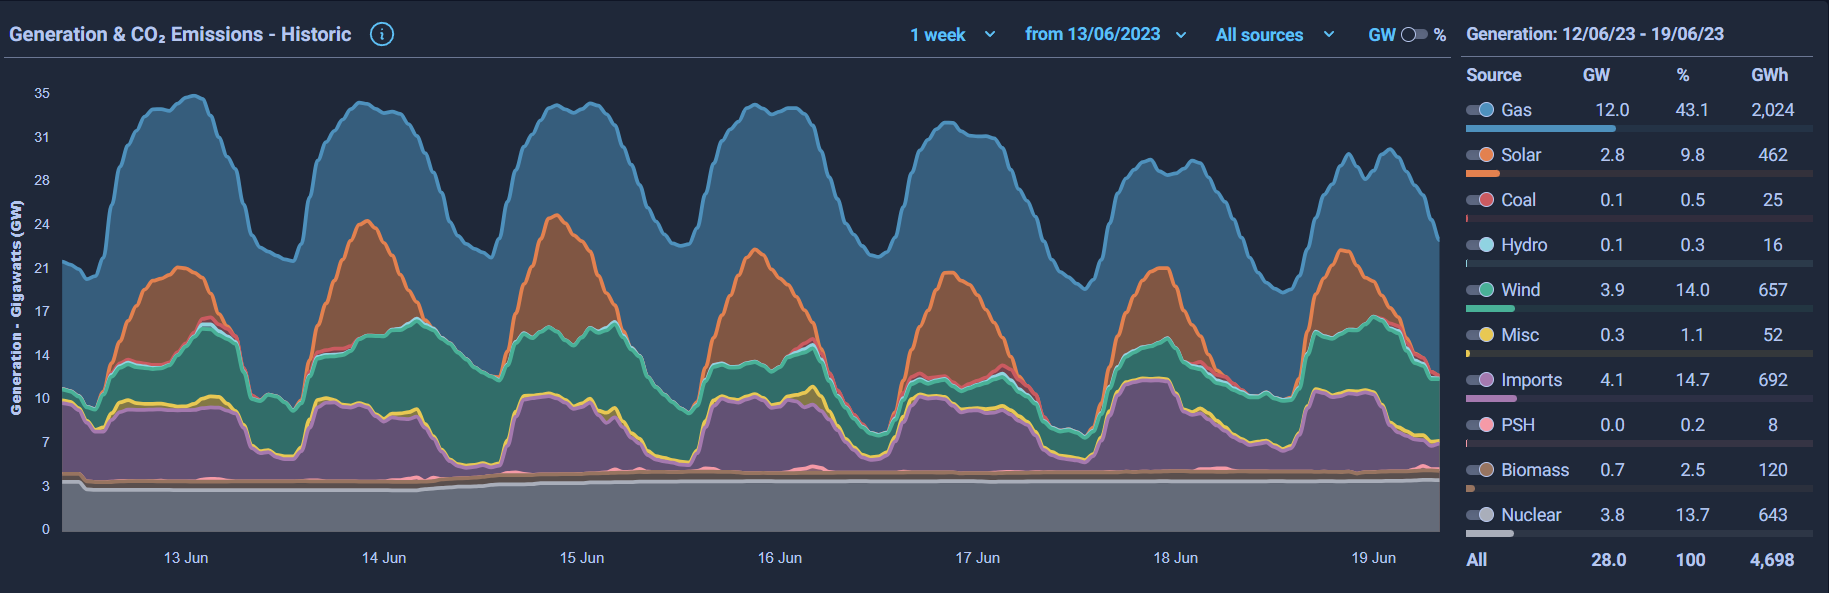1829x593 pixels.
Task: Click the Solar orange proportion bar
Action: 1483,173
